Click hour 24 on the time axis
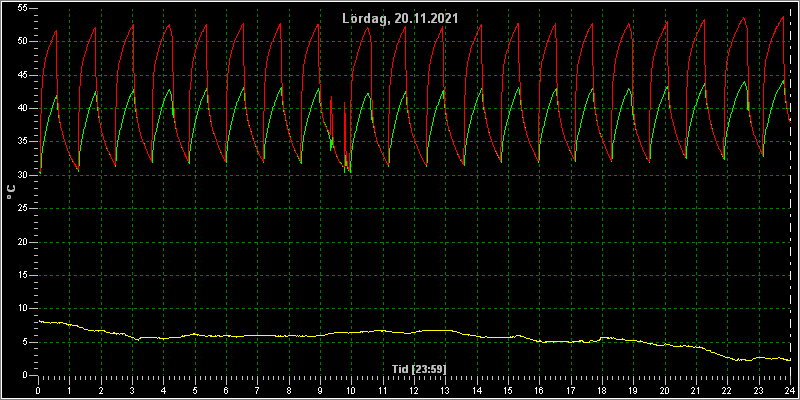800x400 pixels. pyautogui.click(x=790, y=391)
